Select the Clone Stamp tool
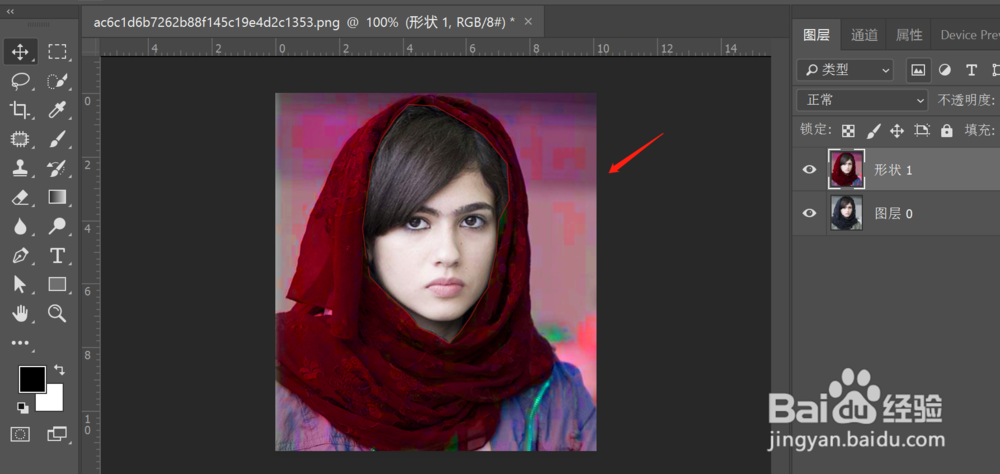 20,168
